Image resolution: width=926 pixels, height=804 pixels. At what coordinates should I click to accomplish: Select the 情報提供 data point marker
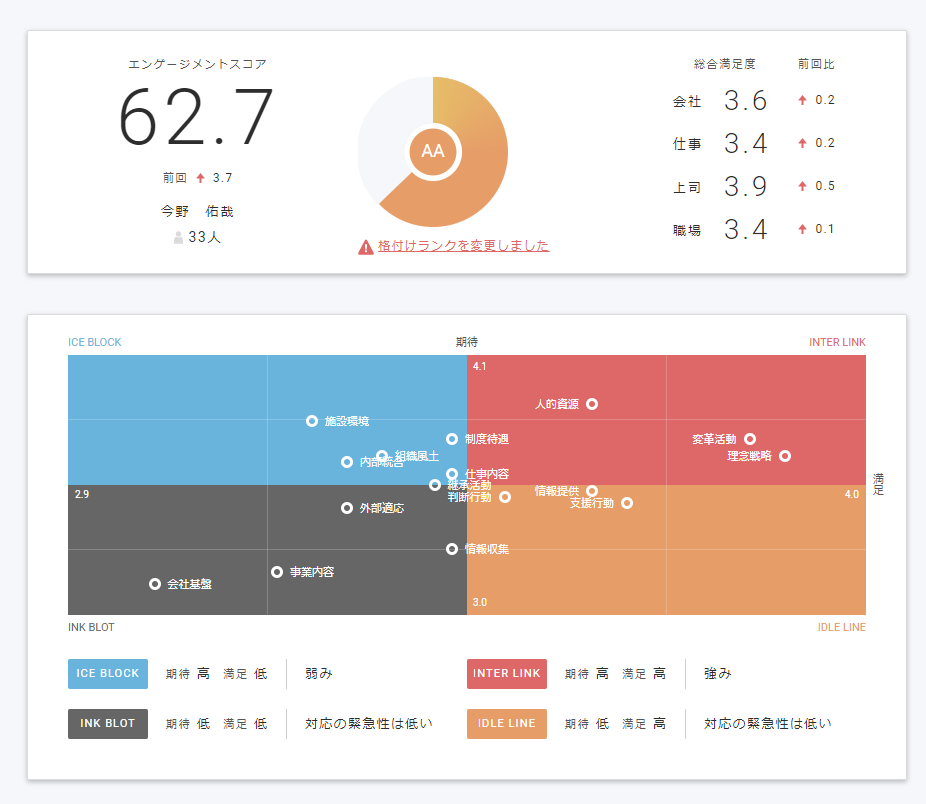pos(592,491)
